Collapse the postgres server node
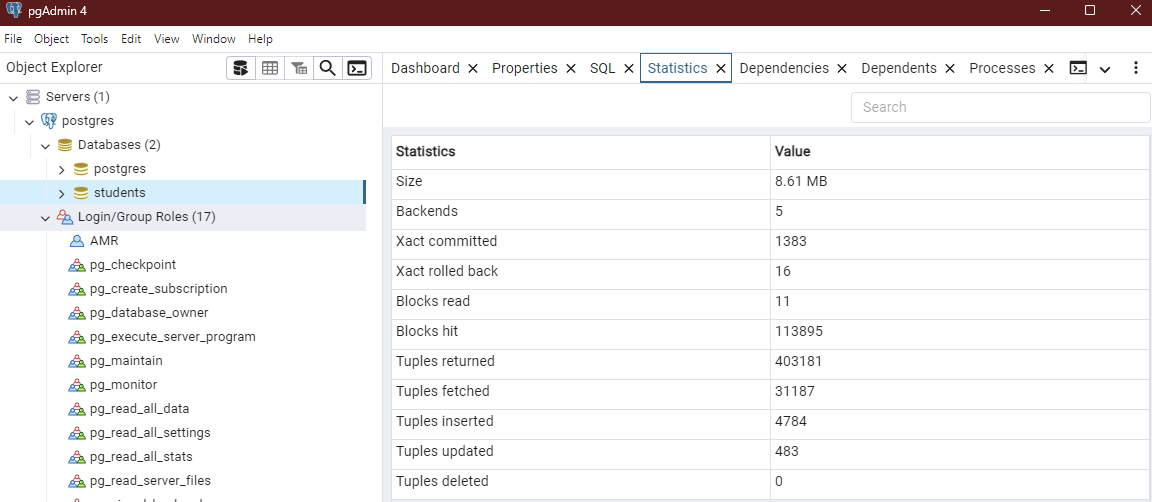Viewport: 1152px width, 502px height. (x=29, y=121)
